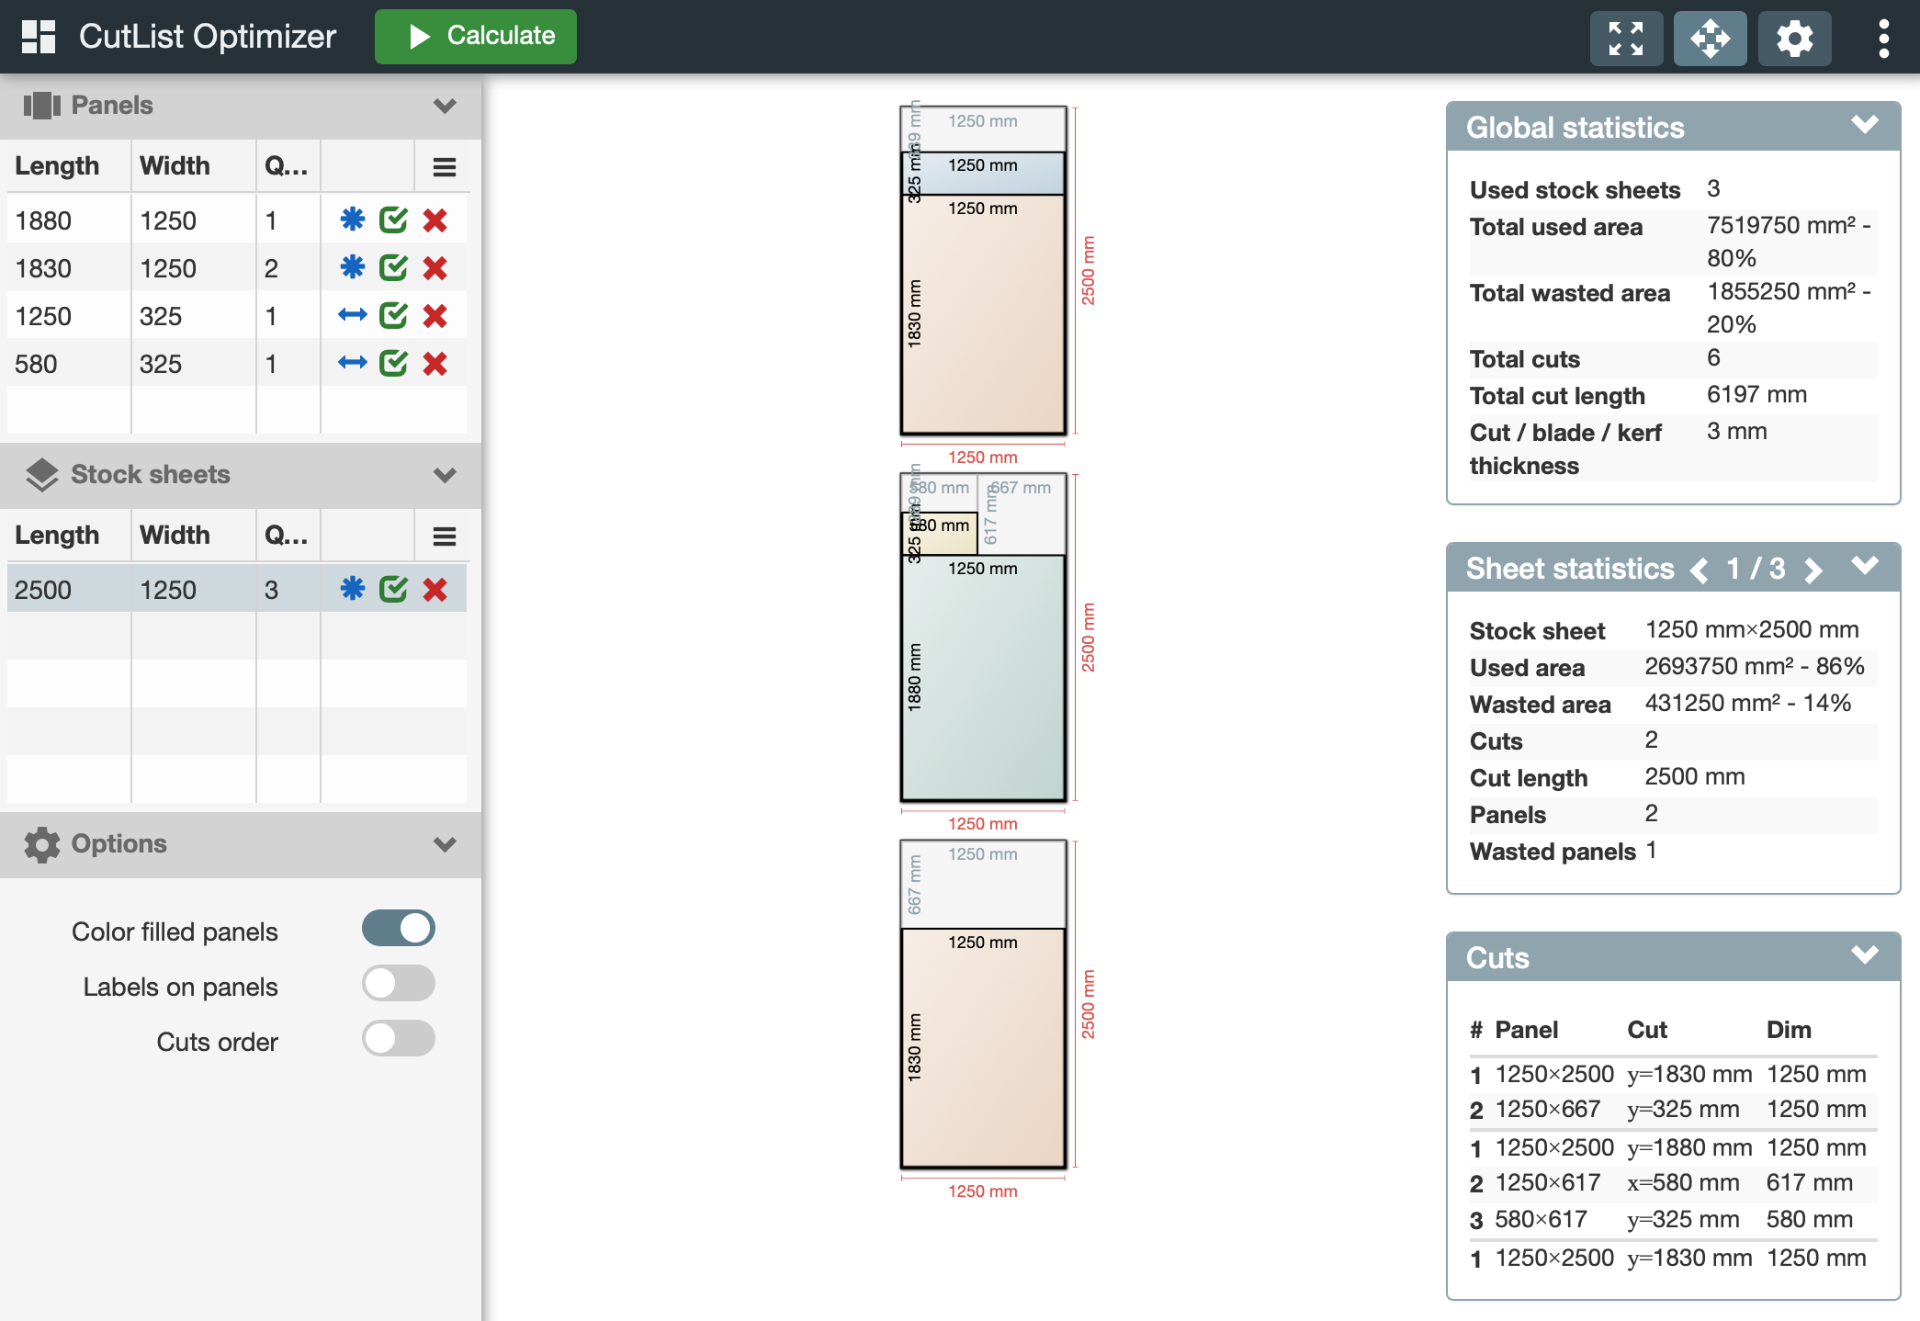Select cut row 580×617 y=325 mm
Viewport: 1920px width, 1321px height.
click(1673, 1220)
